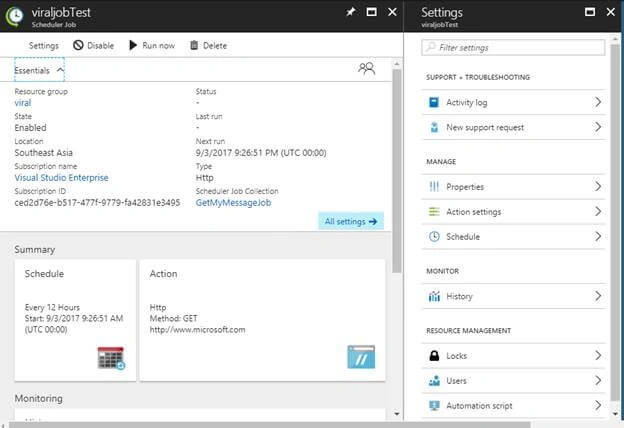Expand Schedule chevron in Settings
This screenshot has width=624, height=428.
click(598, 236)
